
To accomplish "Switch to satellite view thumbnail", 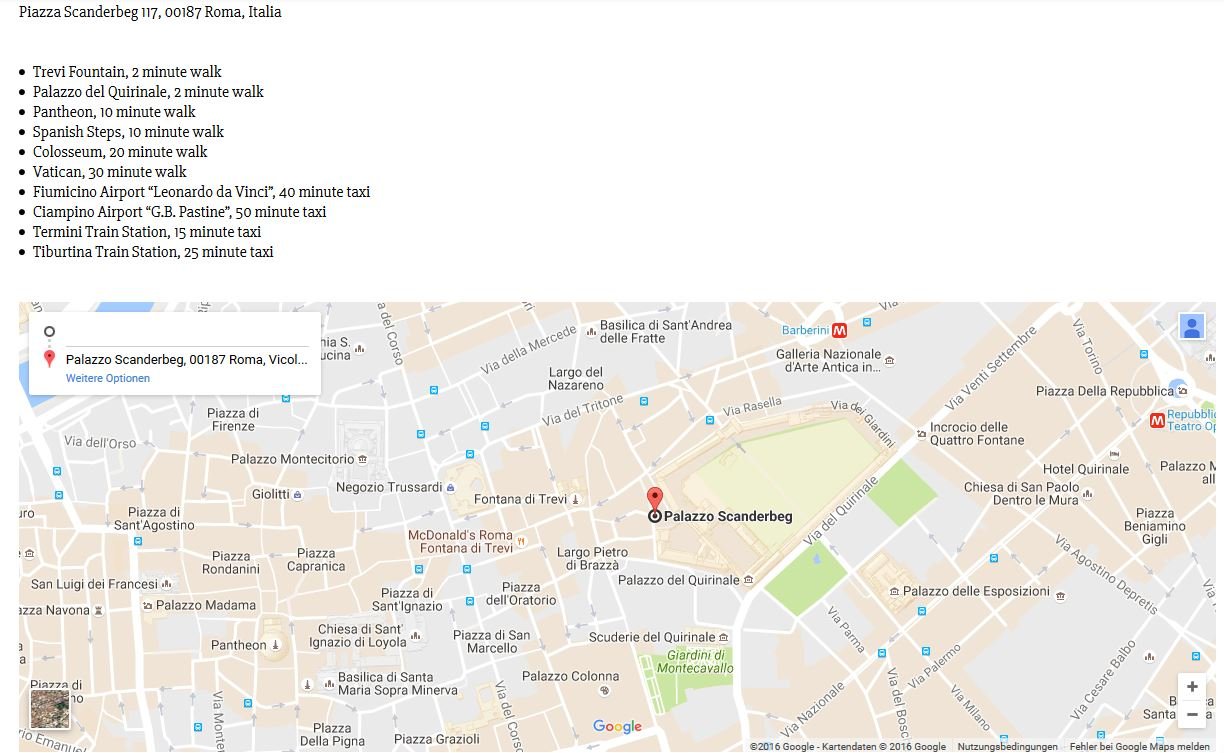I will tap(50, 709).
